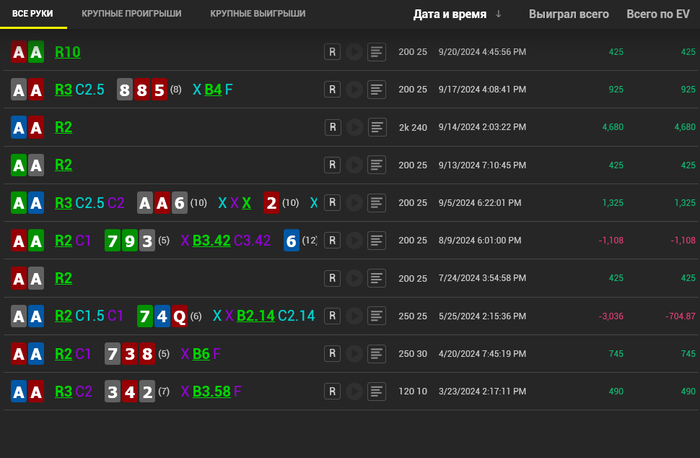Screen dimensions: 700x458
Task: Play the replay of the 9/14/2024 hand
Action: pyautogui.click(x=354, y=128)
